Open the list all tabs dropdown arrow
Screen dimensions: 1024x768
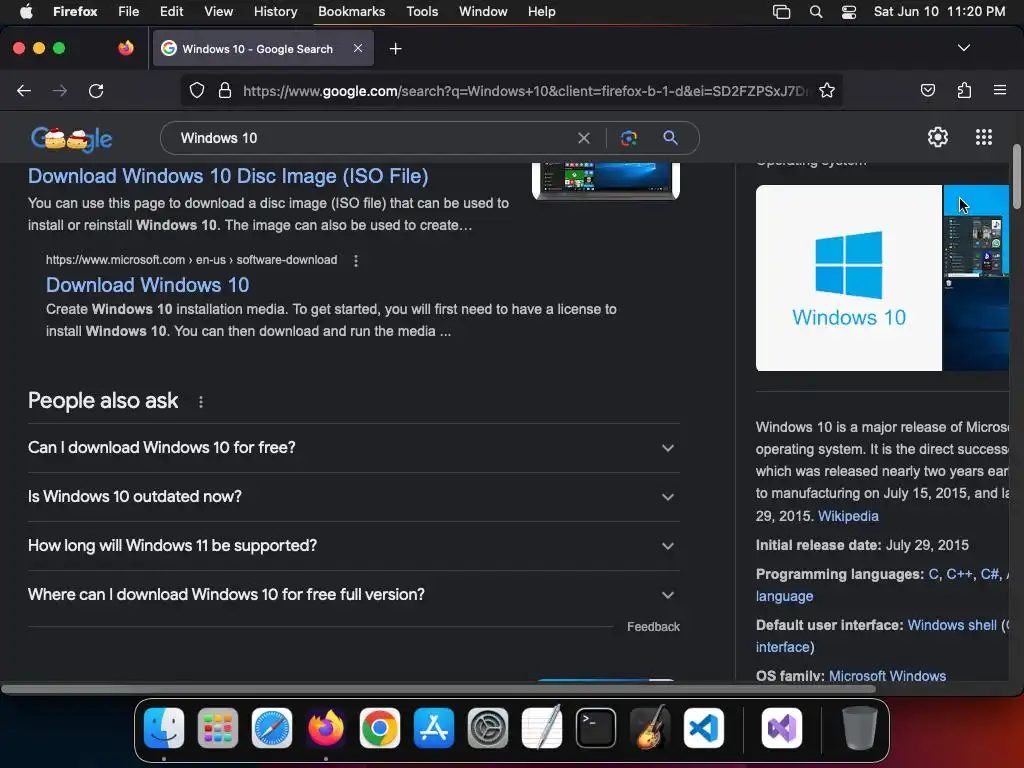[x=963, y=48]
